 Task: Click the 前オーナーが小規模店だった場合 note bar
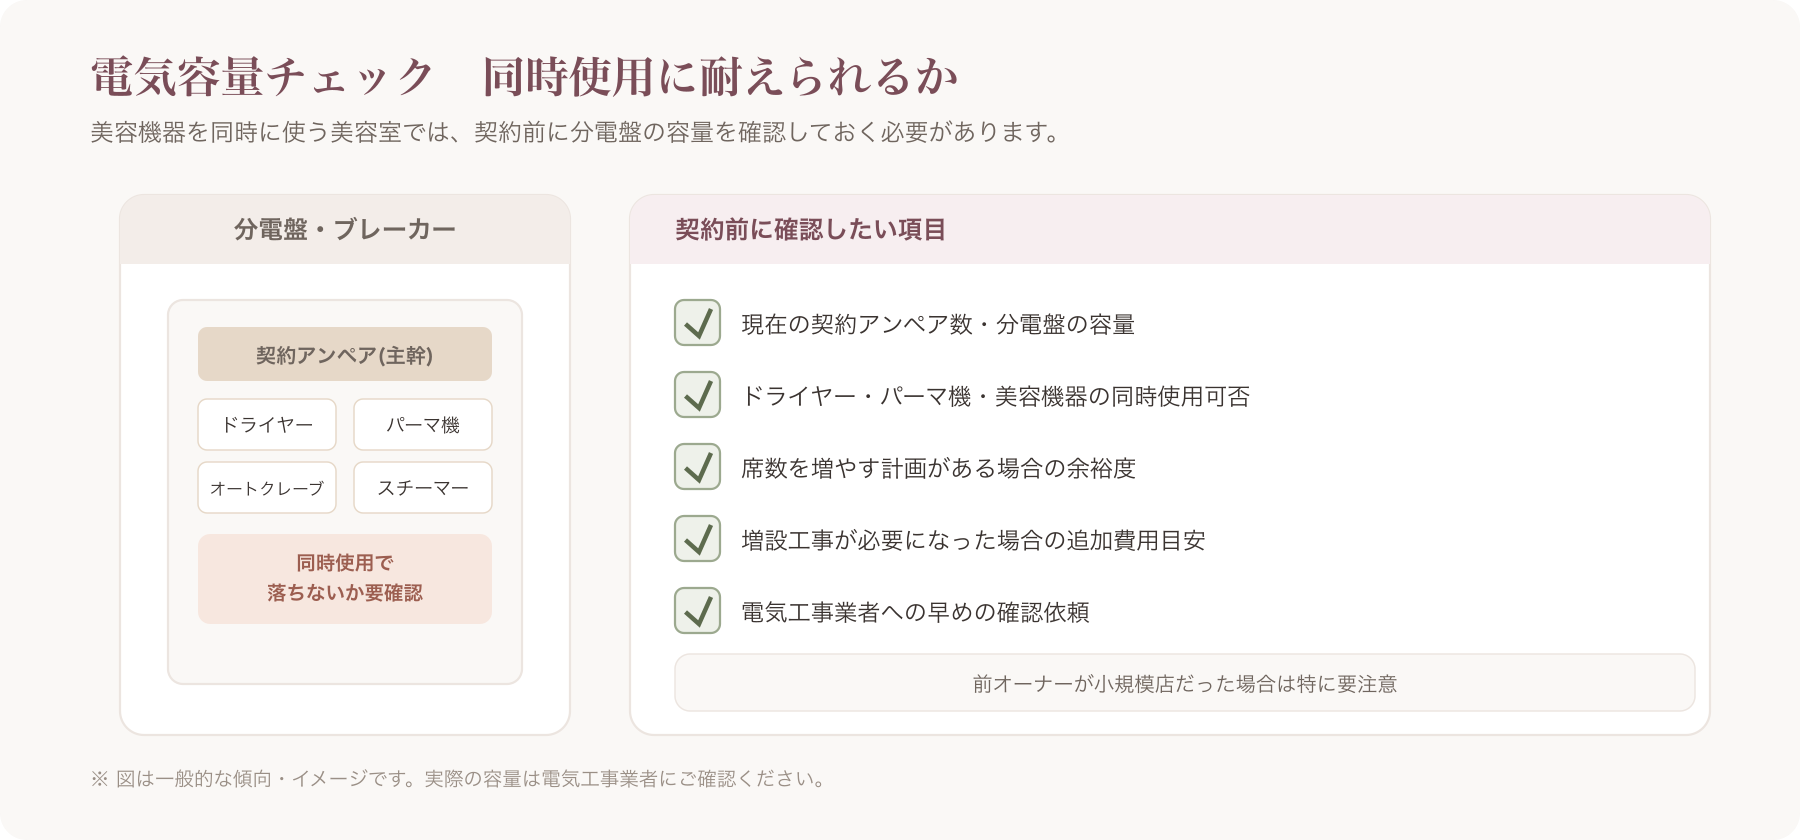click(1185, 683)
